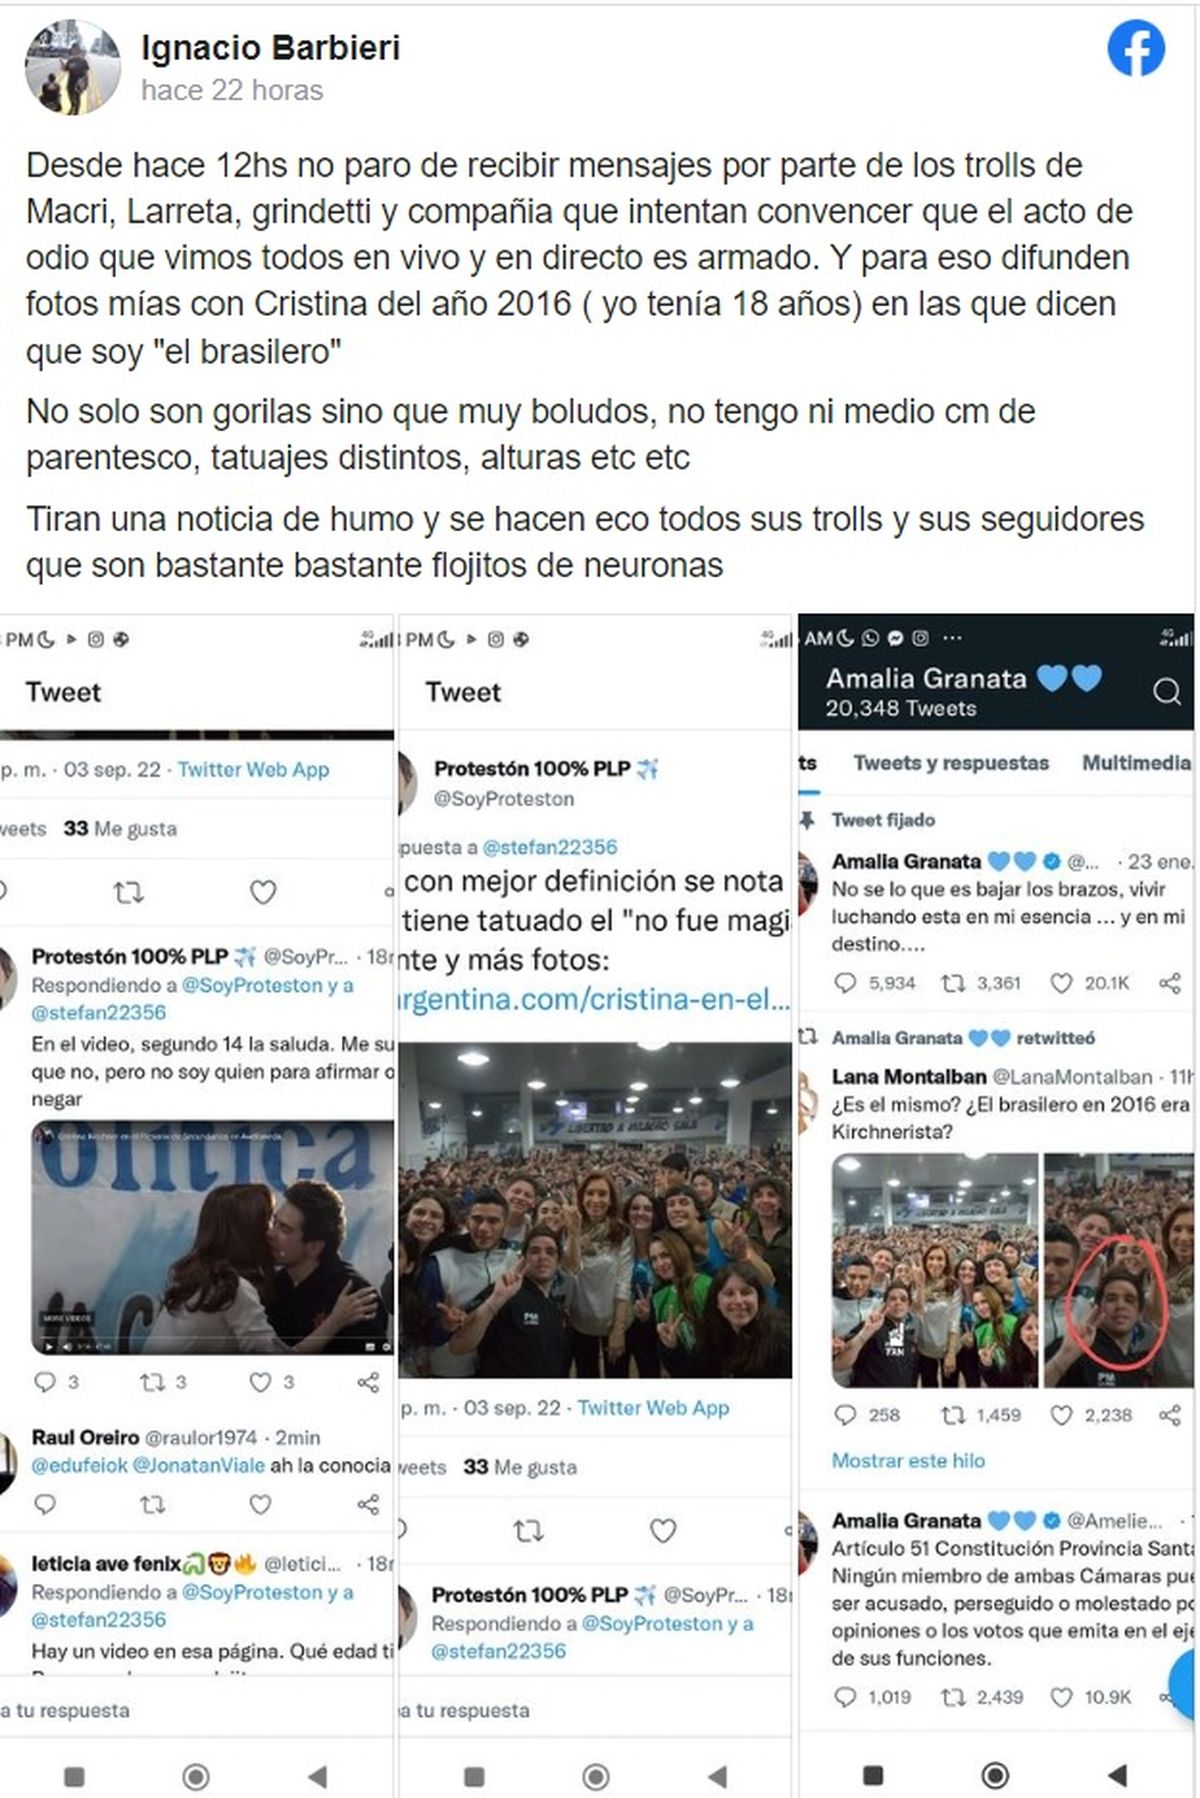This screenshot has height=1798, width=1200.
Task: Switch to Tweets y respuestas tab
Action: 951,763
